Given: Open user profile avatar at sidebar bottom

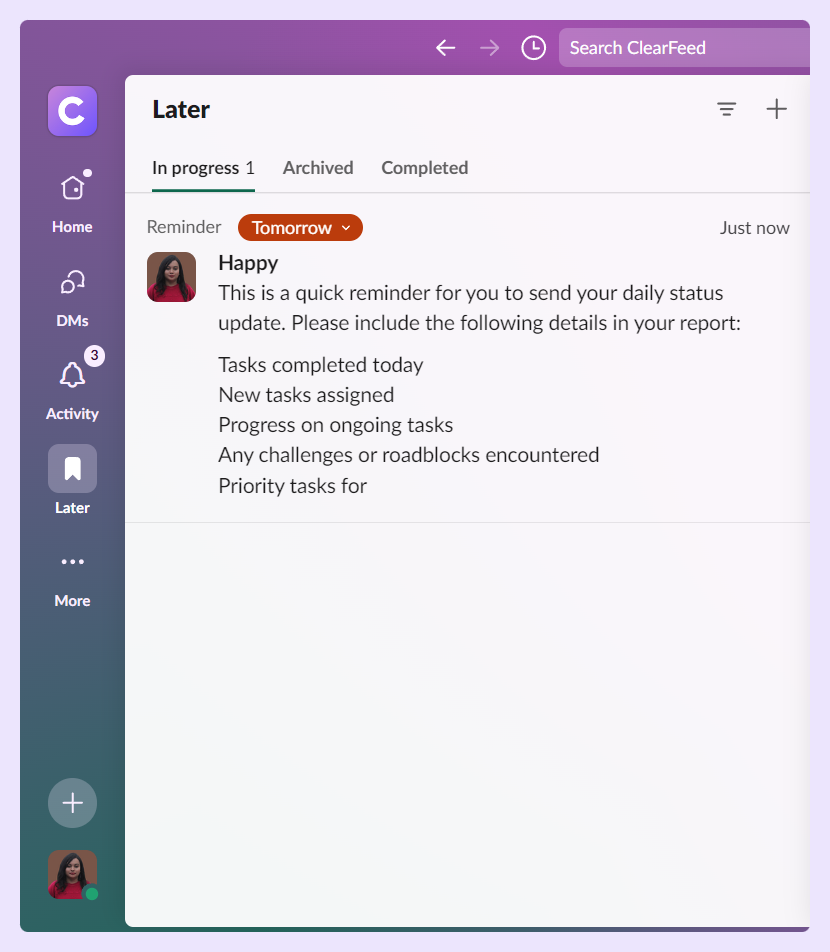Looking at the screenshot, I should coord(72,874).
